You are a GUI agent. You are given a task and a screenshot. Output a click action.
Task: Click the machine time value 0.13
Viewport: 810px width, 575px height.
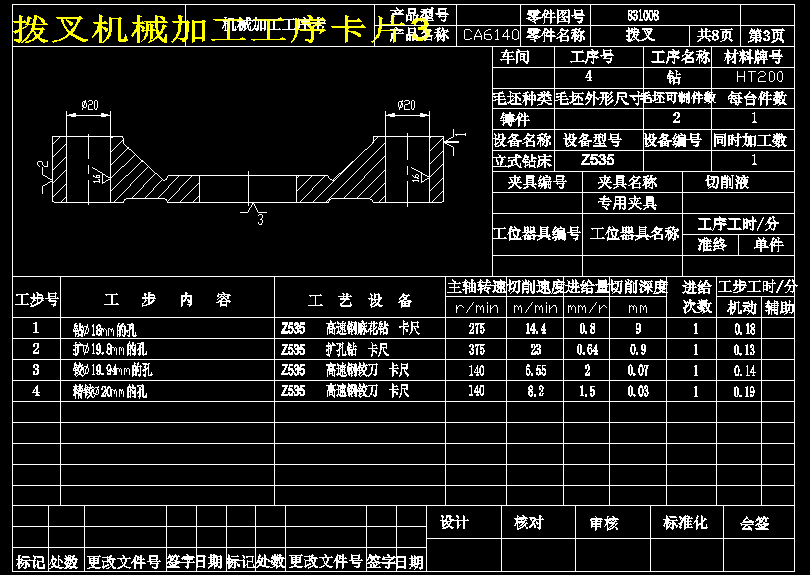pyautogui.click(x=744, y=350)
